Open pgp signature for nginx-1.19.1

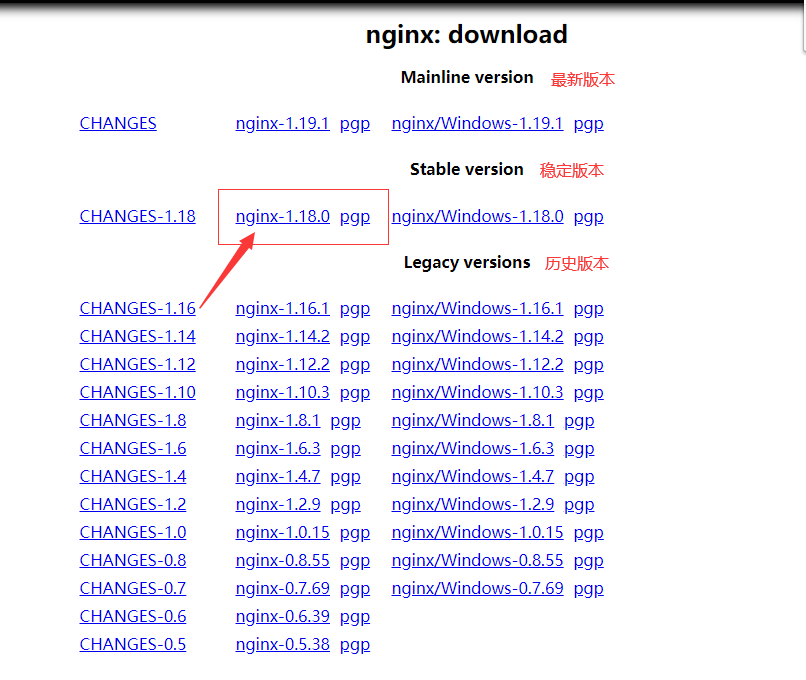(355, 124)
